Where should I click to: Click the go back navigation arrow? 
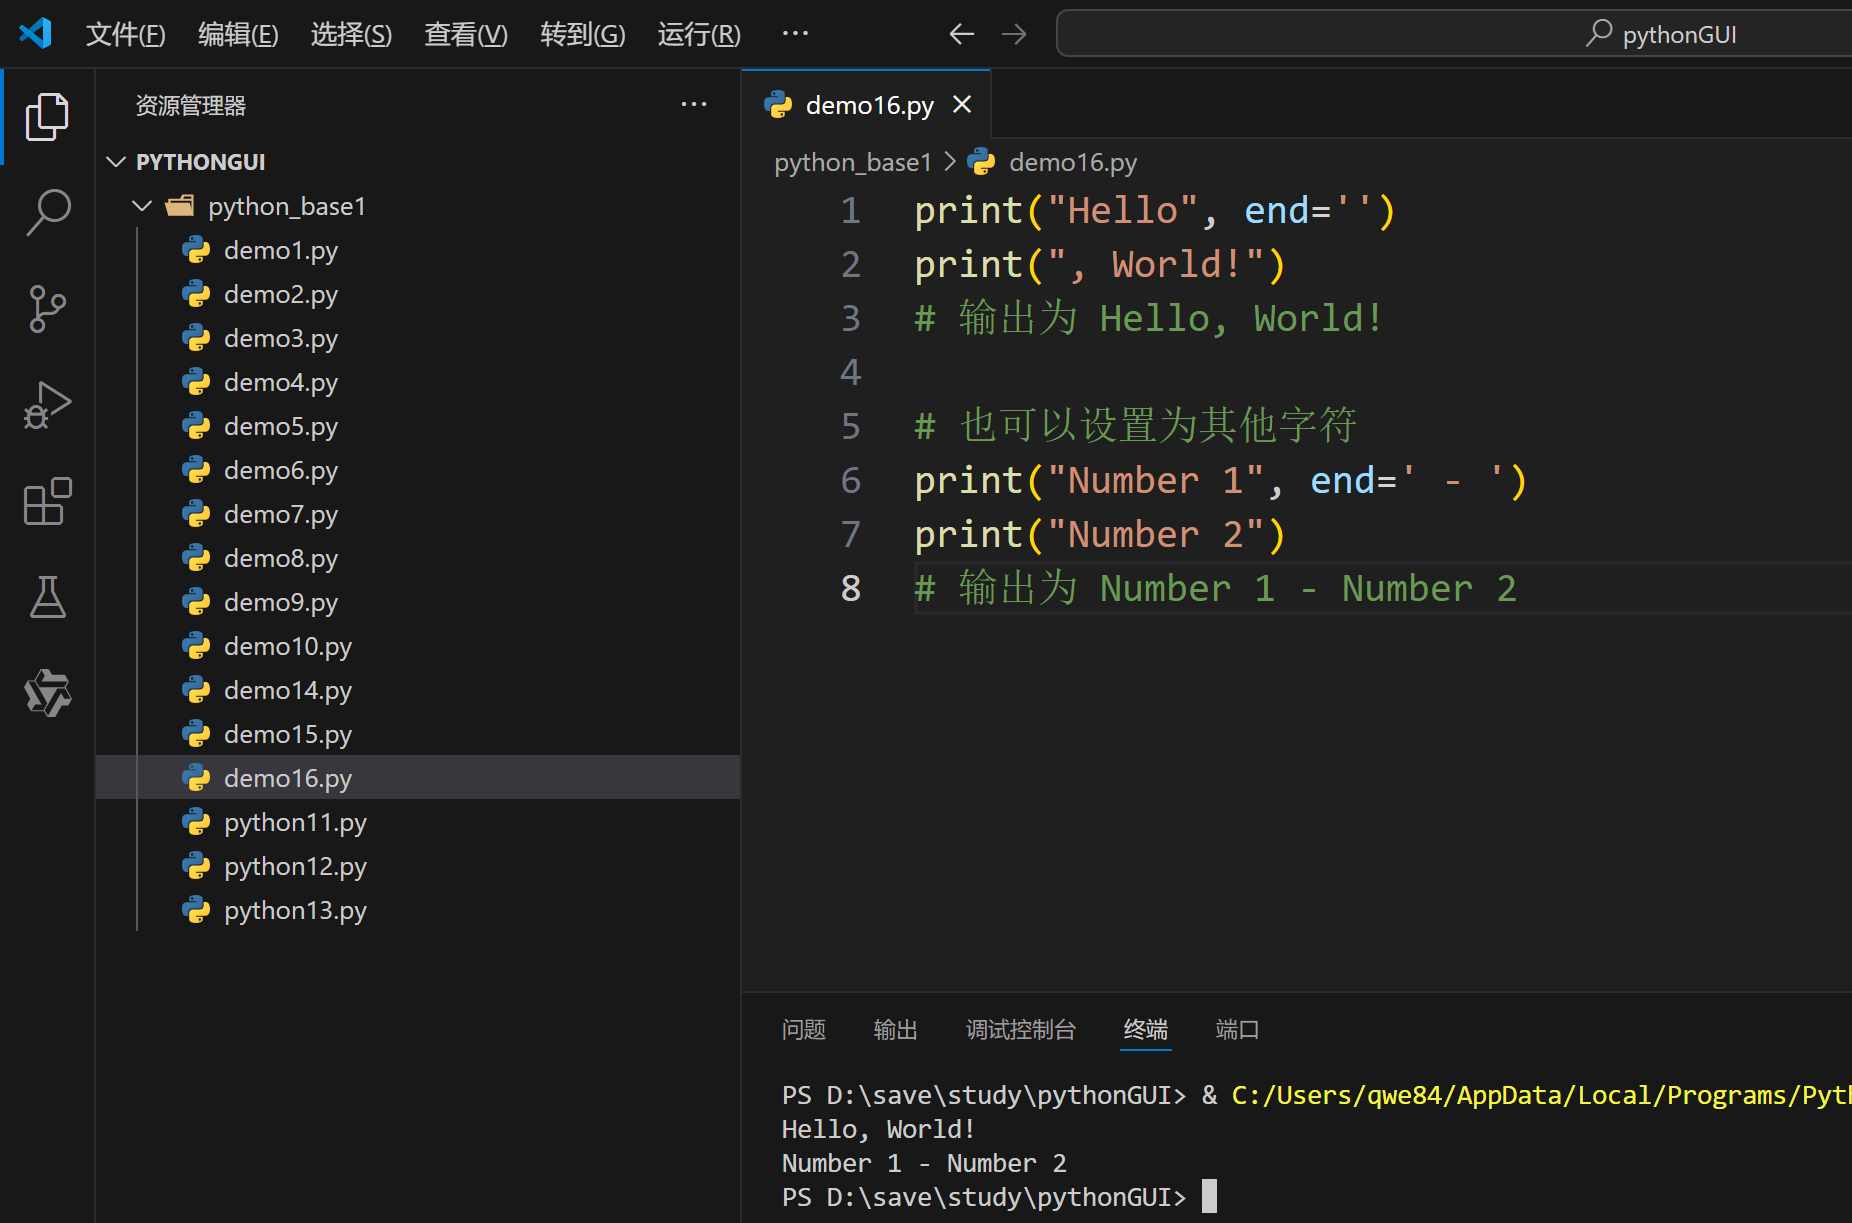click(x=961, y=33)
